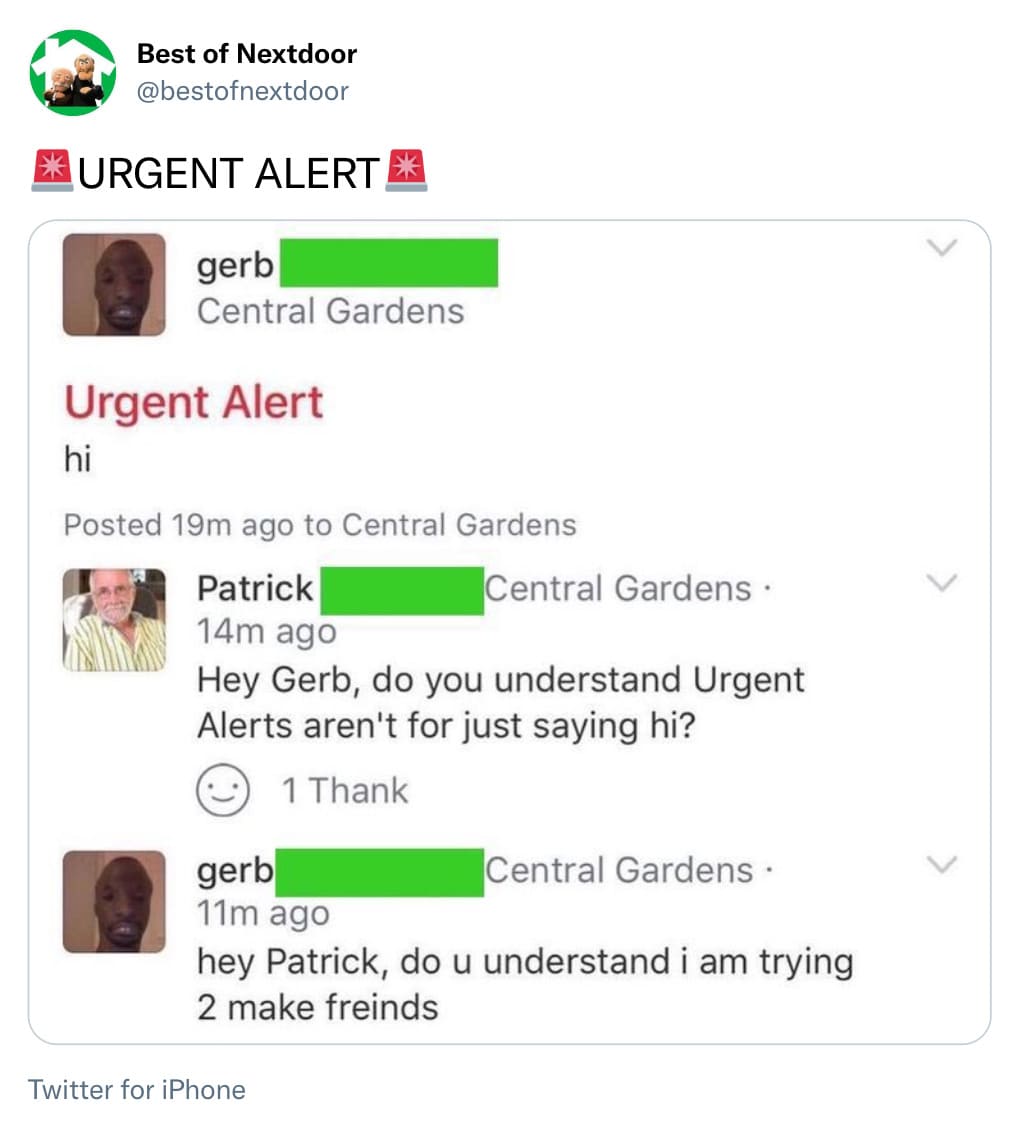Click the Posted 19m ago to Central Gardens line
Image resolution: width=1019 pixels, height=1137 pixels.
pyautogui.click(x=320, y=525)
